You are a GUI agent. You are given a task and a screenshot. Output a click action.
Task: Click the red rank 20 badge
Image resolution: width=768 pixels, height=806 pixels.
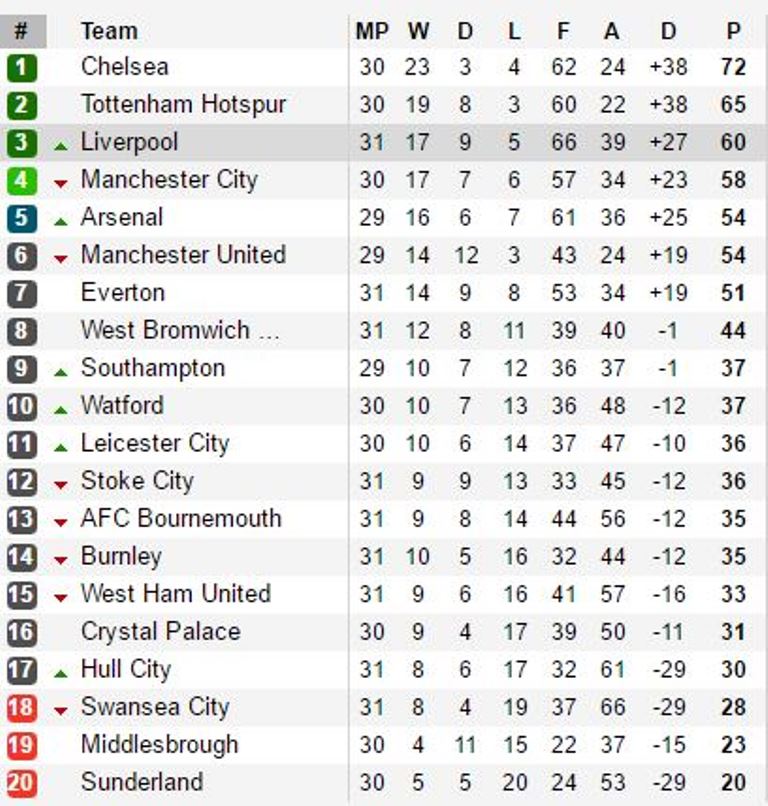(x=21, y=783)
